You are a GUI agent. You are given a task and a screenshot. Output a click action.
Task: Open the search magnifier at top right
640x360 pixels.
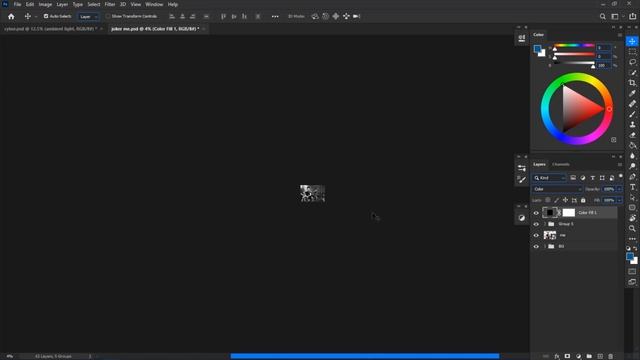[x=602, y=16]
